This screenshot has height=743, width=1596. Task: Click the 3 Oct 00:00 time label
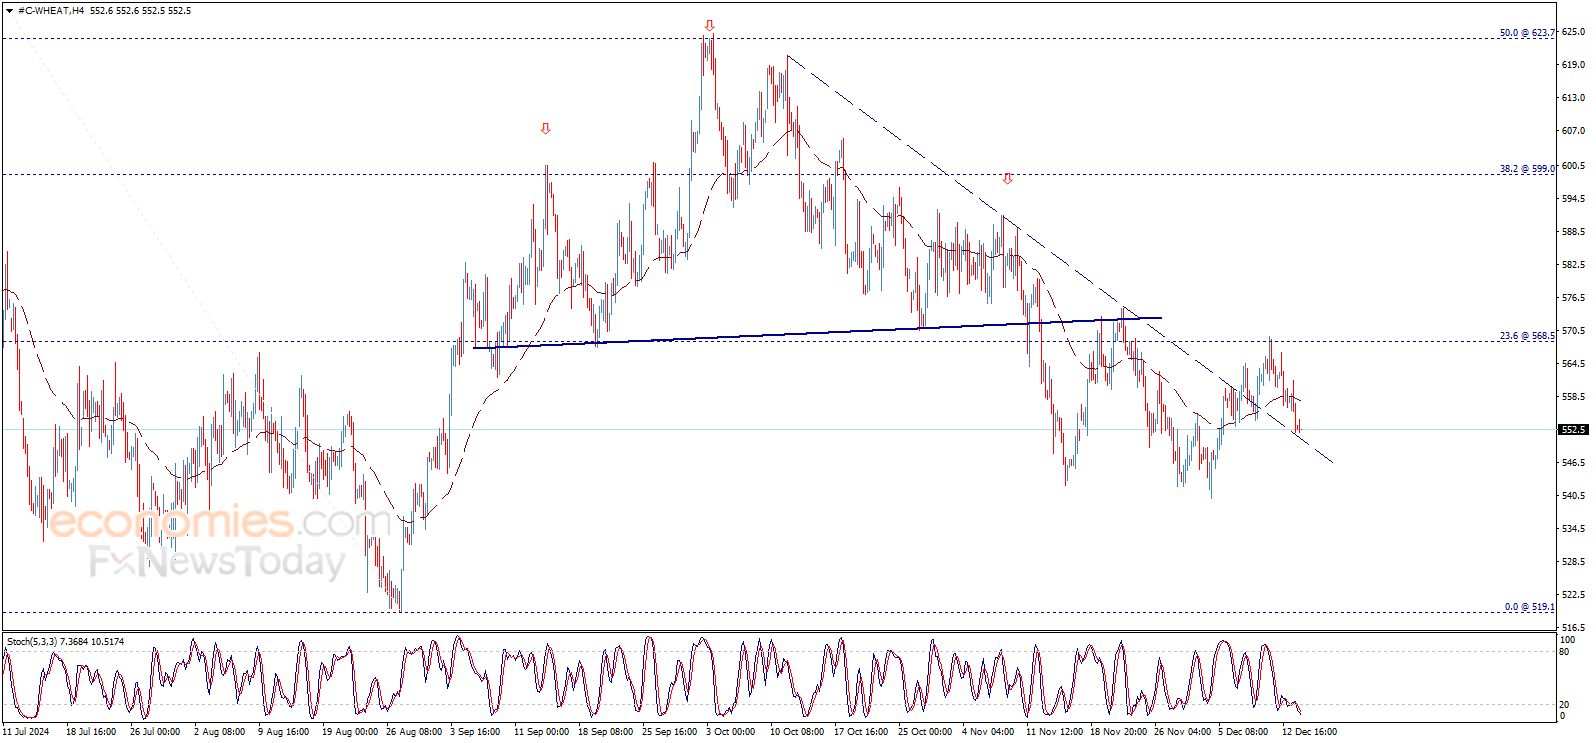(x=731, y=732)
